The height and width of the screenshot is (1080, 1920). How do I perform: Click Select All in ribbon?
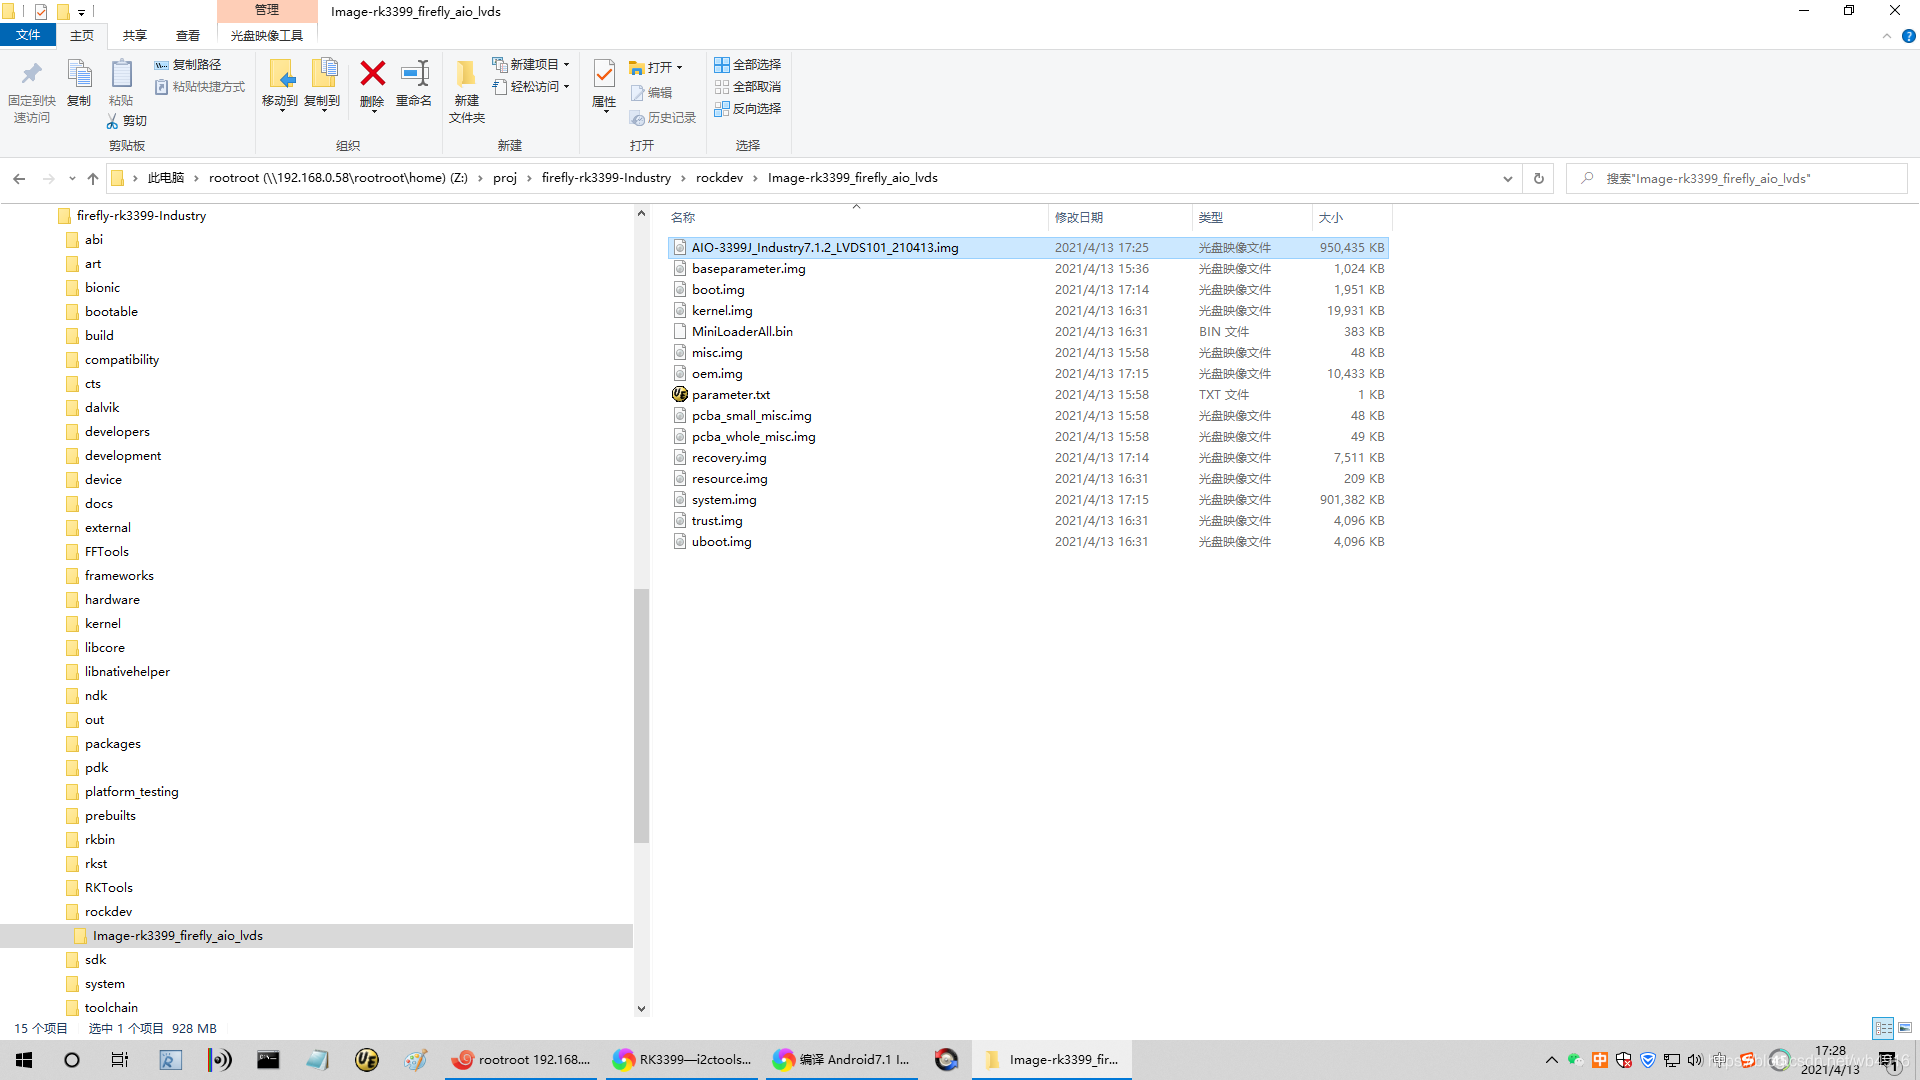point(747,64)
